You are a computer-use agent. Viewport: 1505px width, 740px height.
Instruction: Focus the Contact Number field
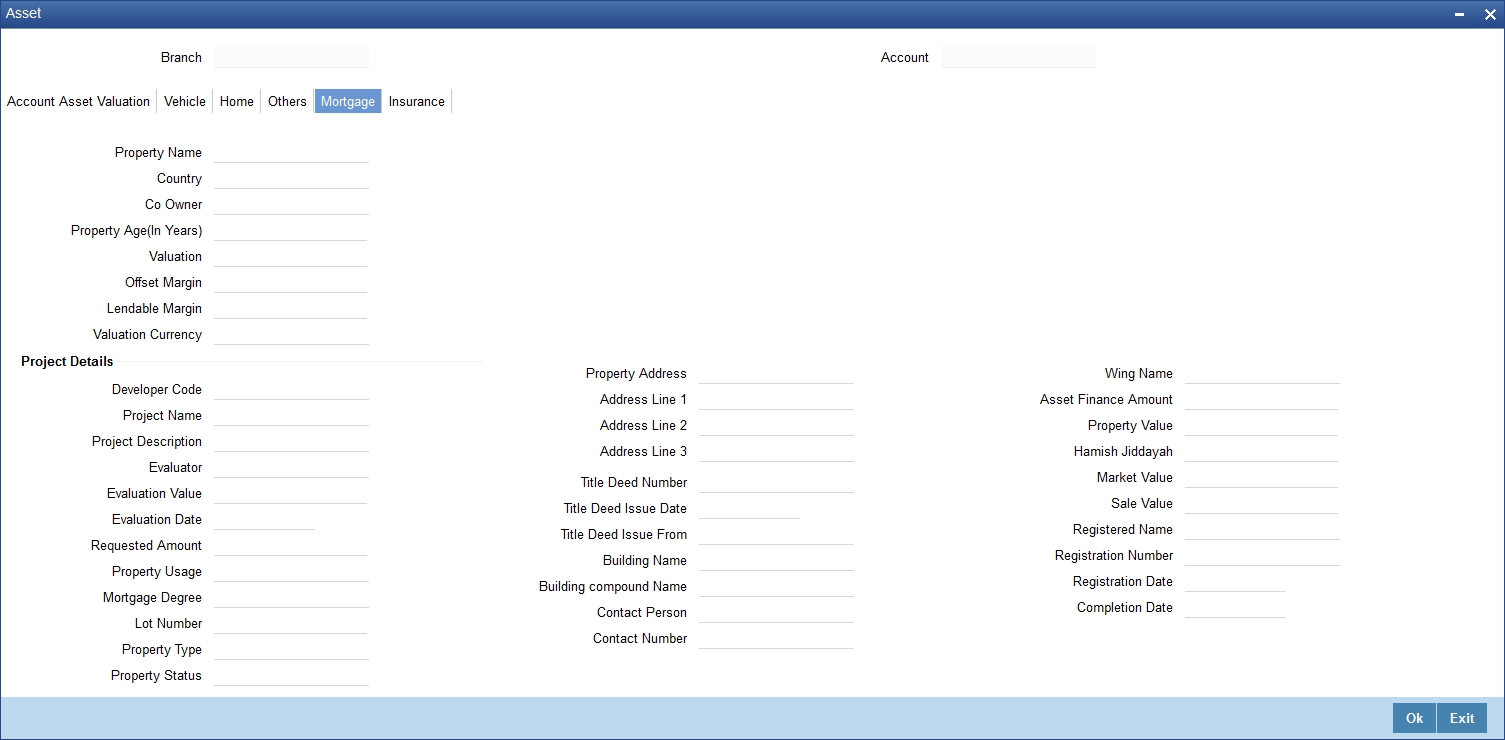[x=776, y=638]
